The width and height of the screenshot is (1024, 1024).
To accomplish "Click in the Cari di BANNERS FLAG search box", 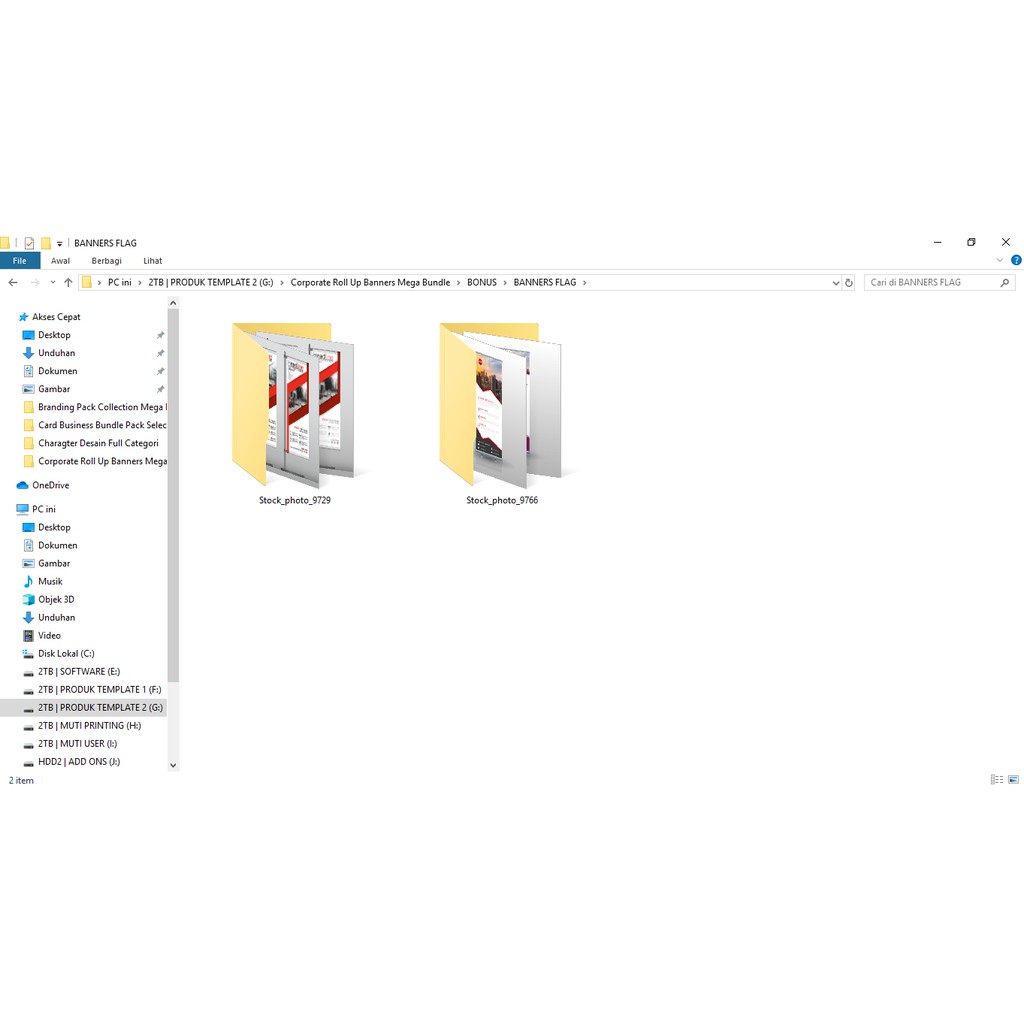I will tap(930, 283).
